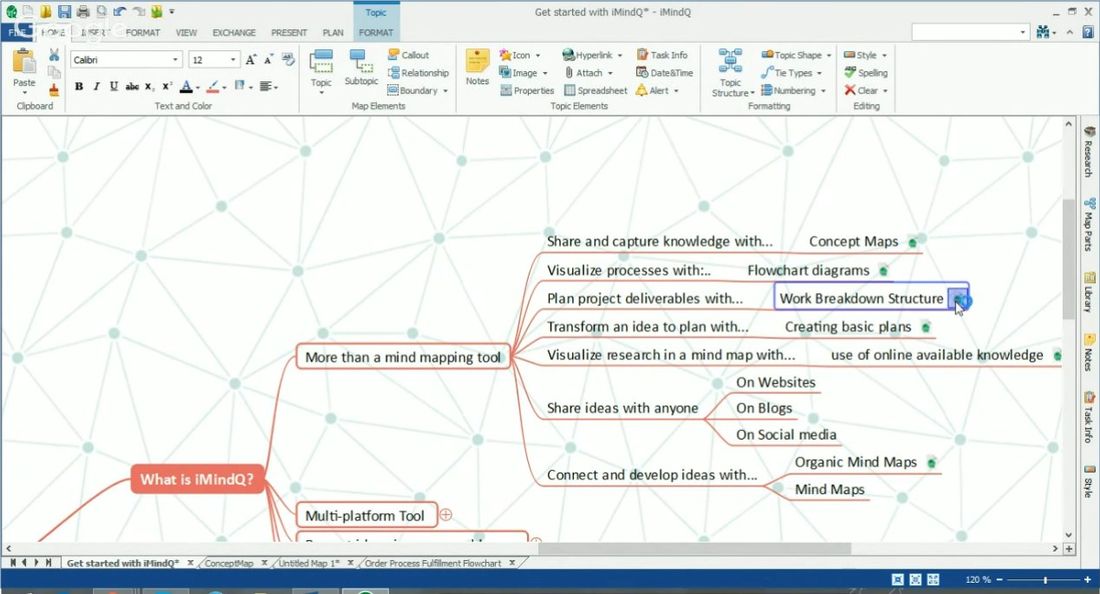Click the Open folder icon in quick access toolbar
The image size is (1100, 594).
click(46, 11)
